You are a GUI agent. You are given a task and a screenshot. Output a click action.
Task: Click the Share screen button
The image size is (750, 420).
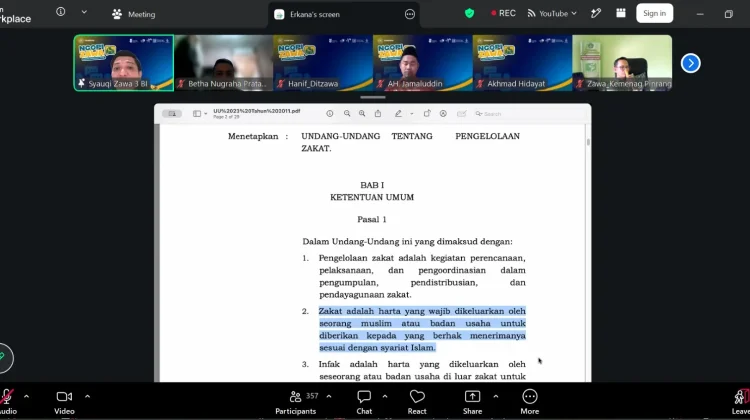[473, 402]
